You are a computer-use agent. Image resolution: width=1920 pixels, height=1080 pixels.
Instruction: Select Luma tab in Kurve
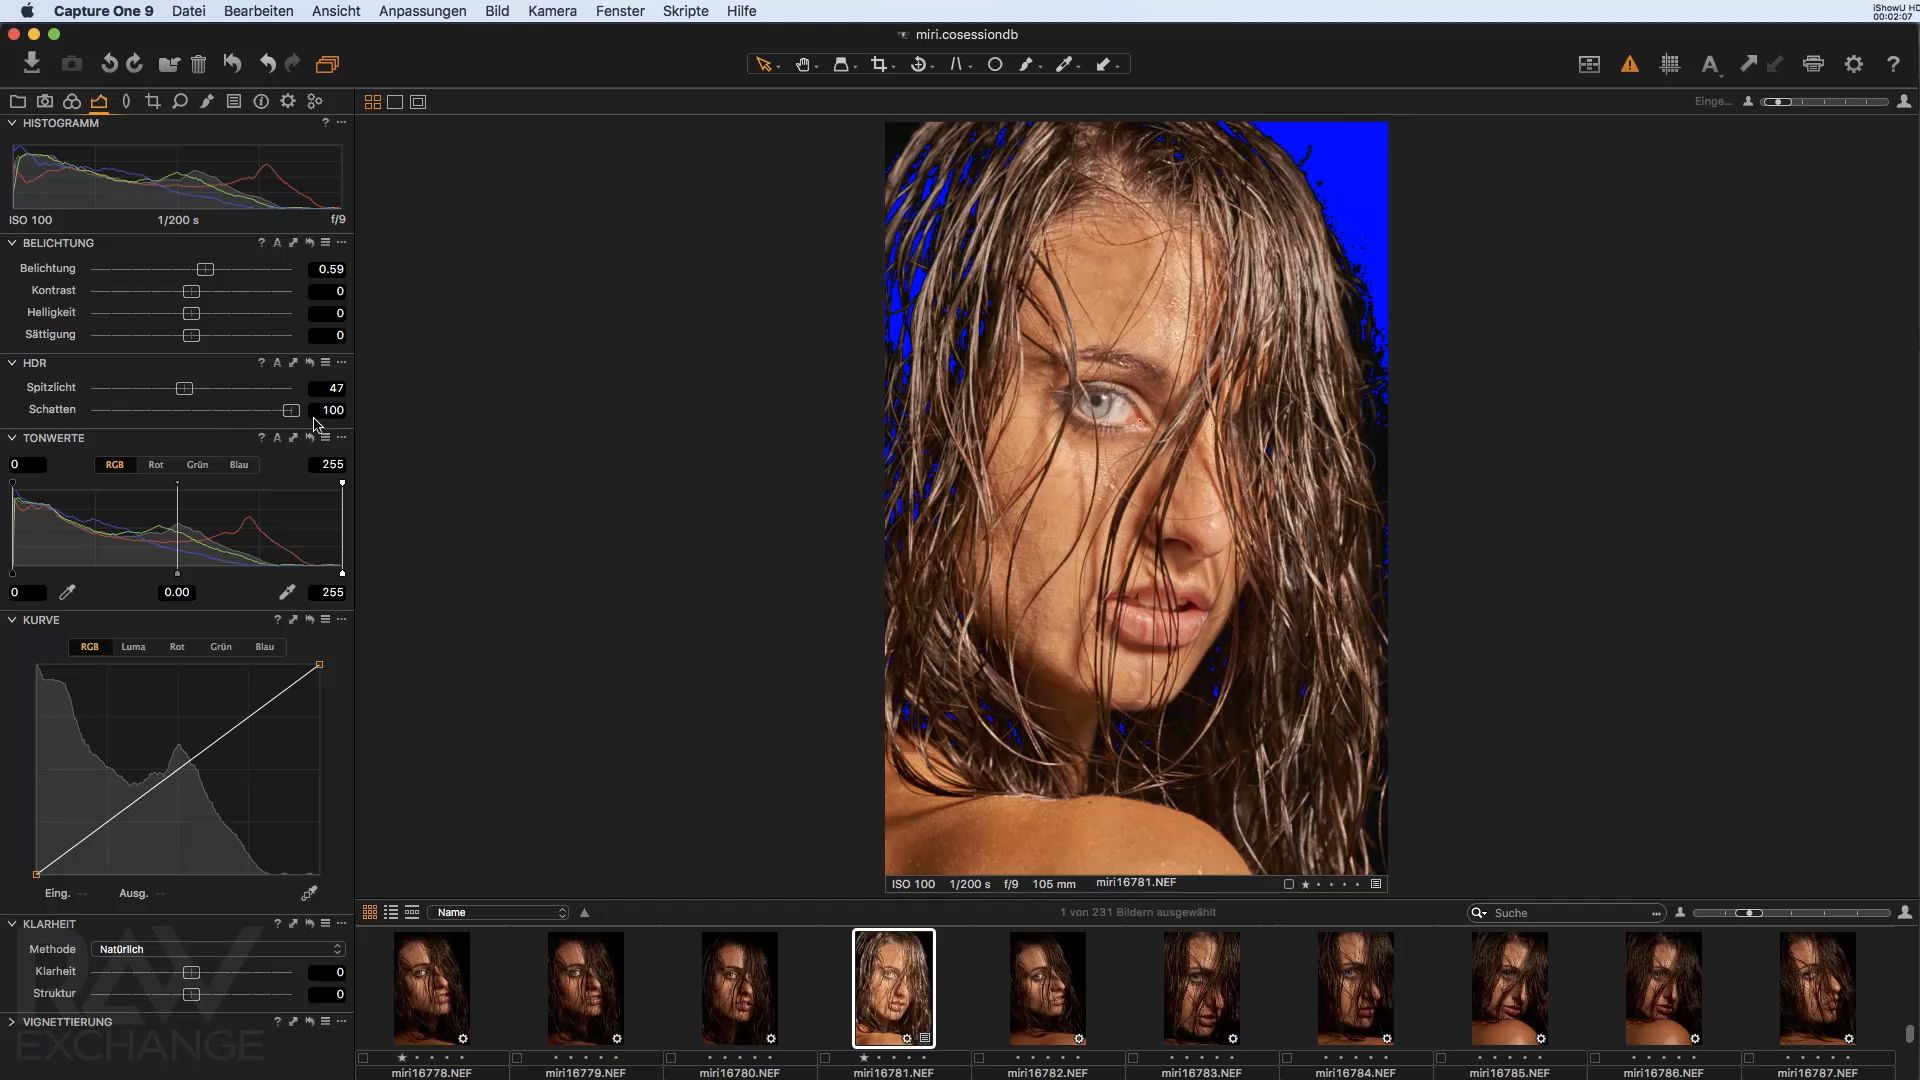click(x=133, y=647)
